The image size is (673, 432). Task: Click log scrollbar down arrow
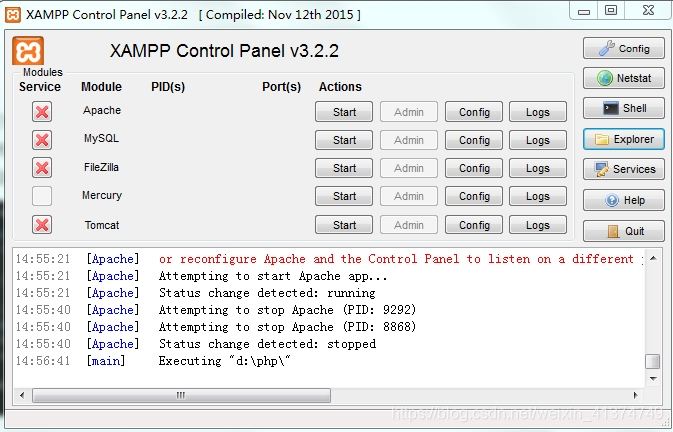[x=653, y=378]
